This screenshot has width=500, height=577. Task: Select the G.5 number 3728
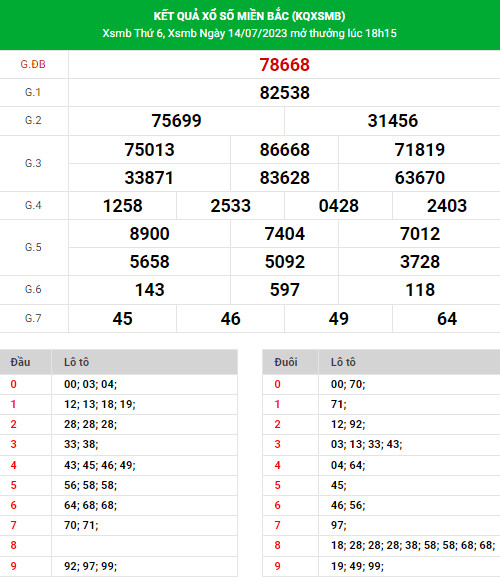420,262
